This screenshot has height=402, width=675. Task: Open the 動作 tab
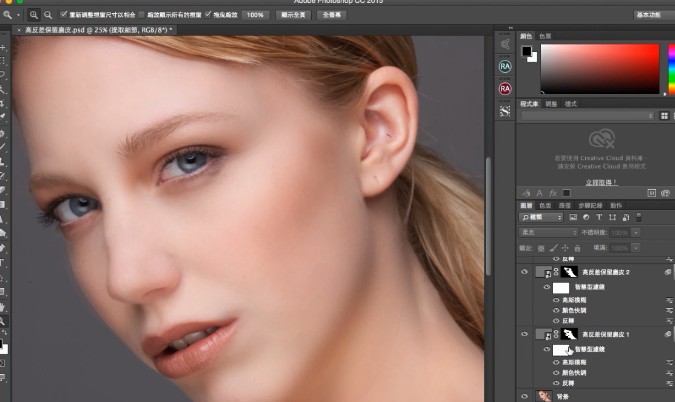coord(616,205)
